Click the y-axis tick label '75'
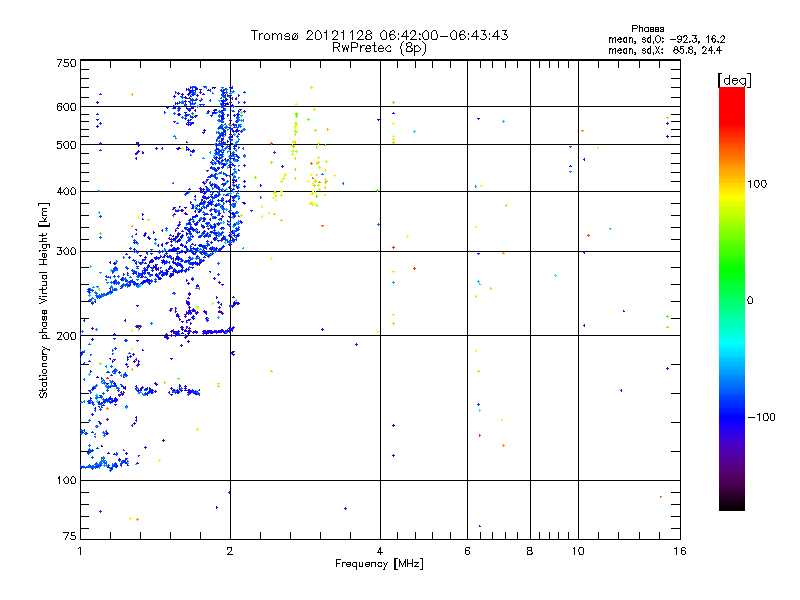This screenshot has width=800, height=600. [70, 536]
